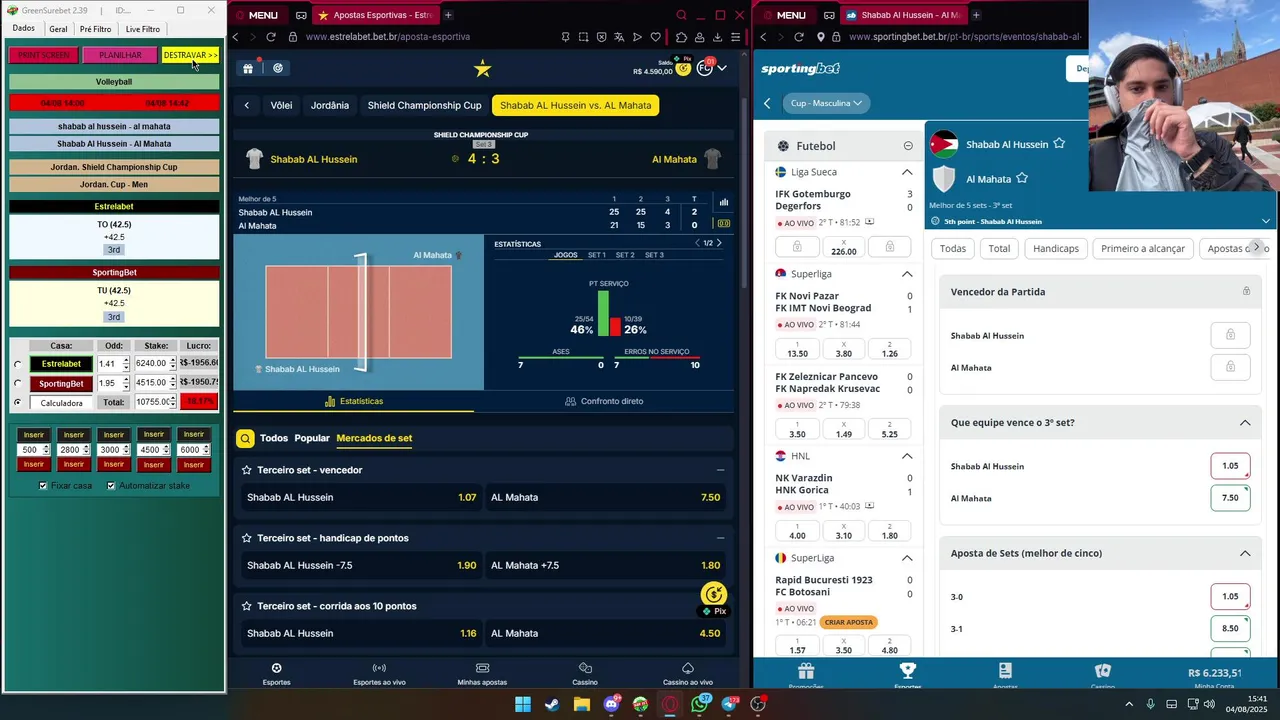This screenshot has width=1280, height=720.
Task: Open Esportes in Estrelabet bottom navigation
Action: [x=277, y=673]
